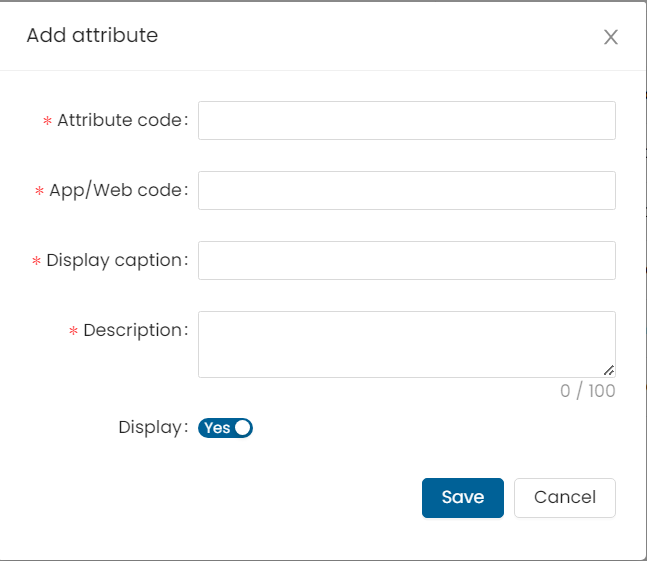Click the Attribute code input field
Image resolution: width=647 pixels, height=561 pixels.
click(x=407, y=120)
